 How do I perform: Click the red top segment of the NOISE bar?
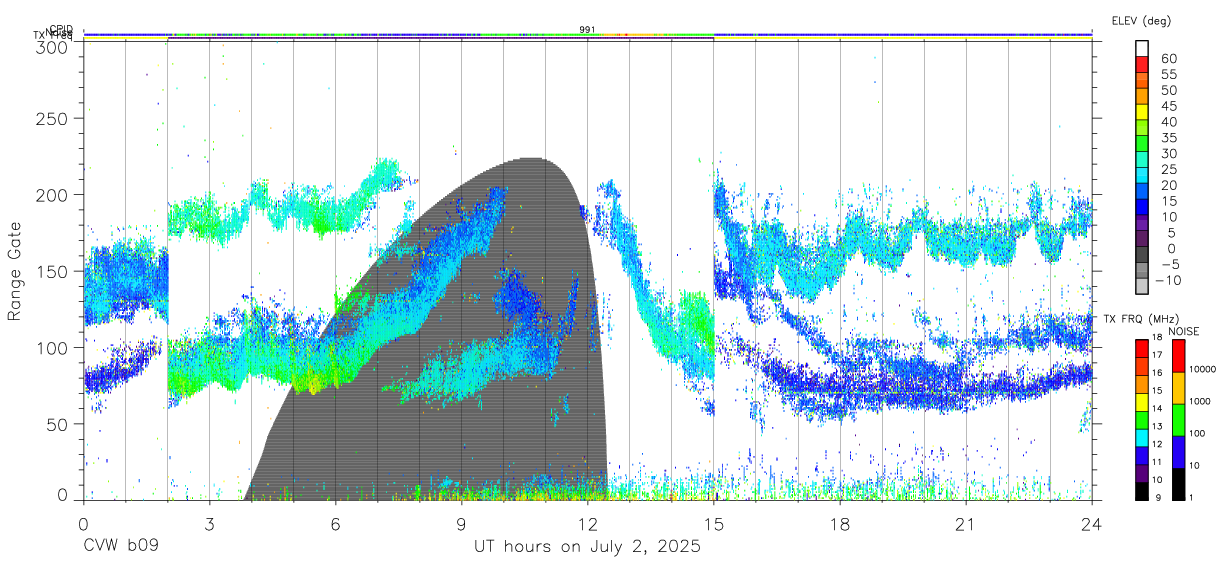coord(1177,355)
